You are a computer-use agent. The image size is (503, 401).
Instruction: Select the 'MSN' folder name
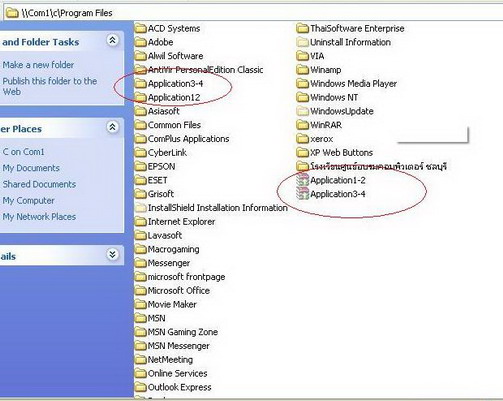pyautogui.click(x=156, y=318)
